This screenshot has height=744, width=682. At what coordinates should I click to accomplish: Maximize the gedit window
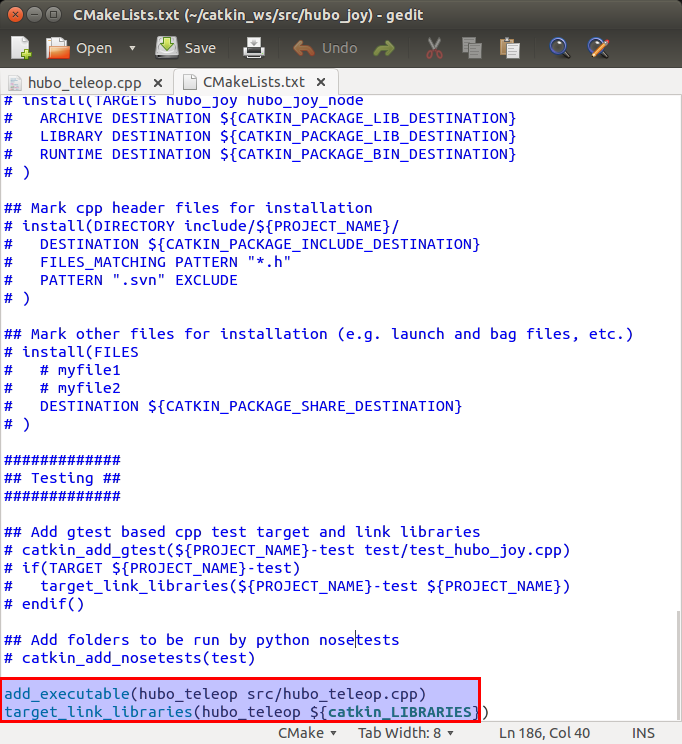click(53, 15)
